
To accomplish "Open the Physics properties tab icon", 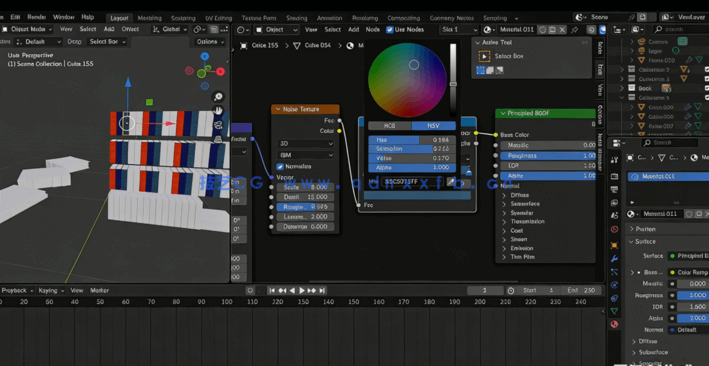I will pyautogui.click(x=614, y=285).
